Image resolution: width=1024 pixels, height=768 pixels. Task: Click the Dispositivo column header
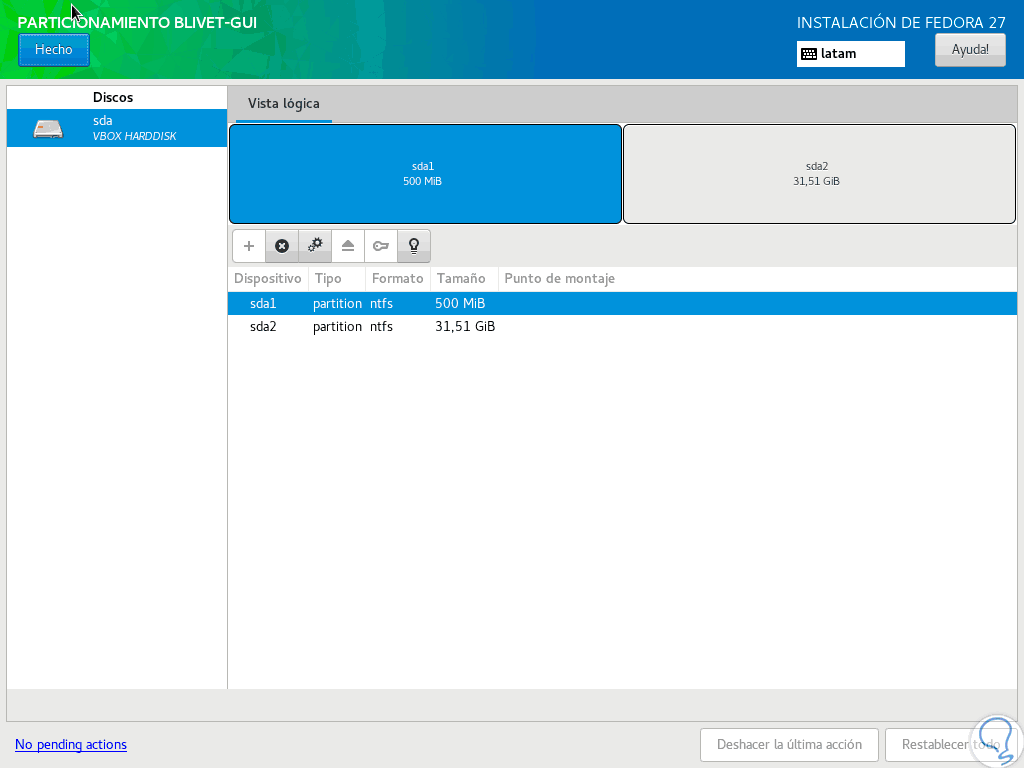click(268, 279)
